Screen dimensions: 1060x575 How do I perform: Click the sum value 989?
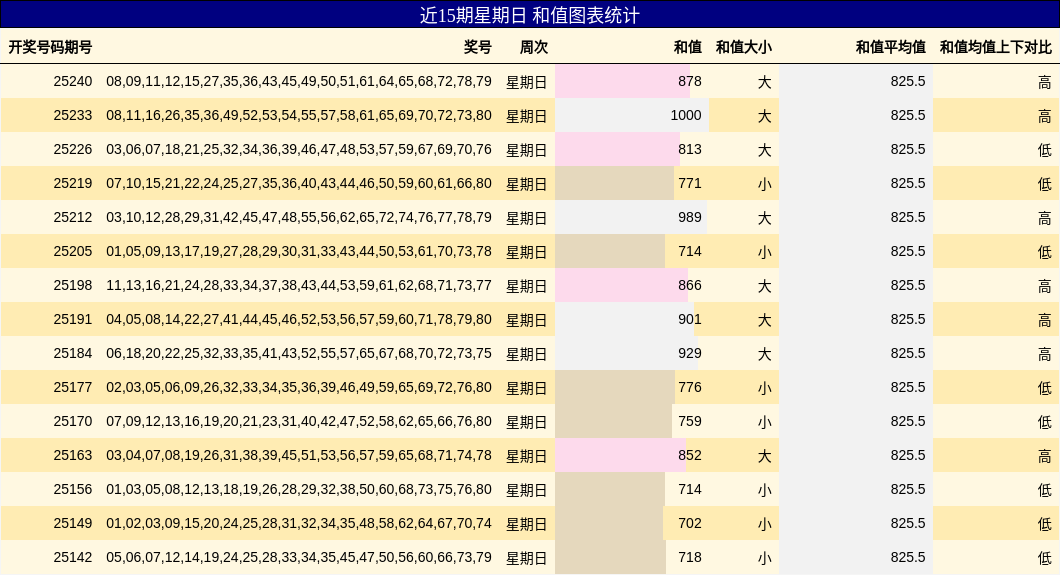pos(690,218)
